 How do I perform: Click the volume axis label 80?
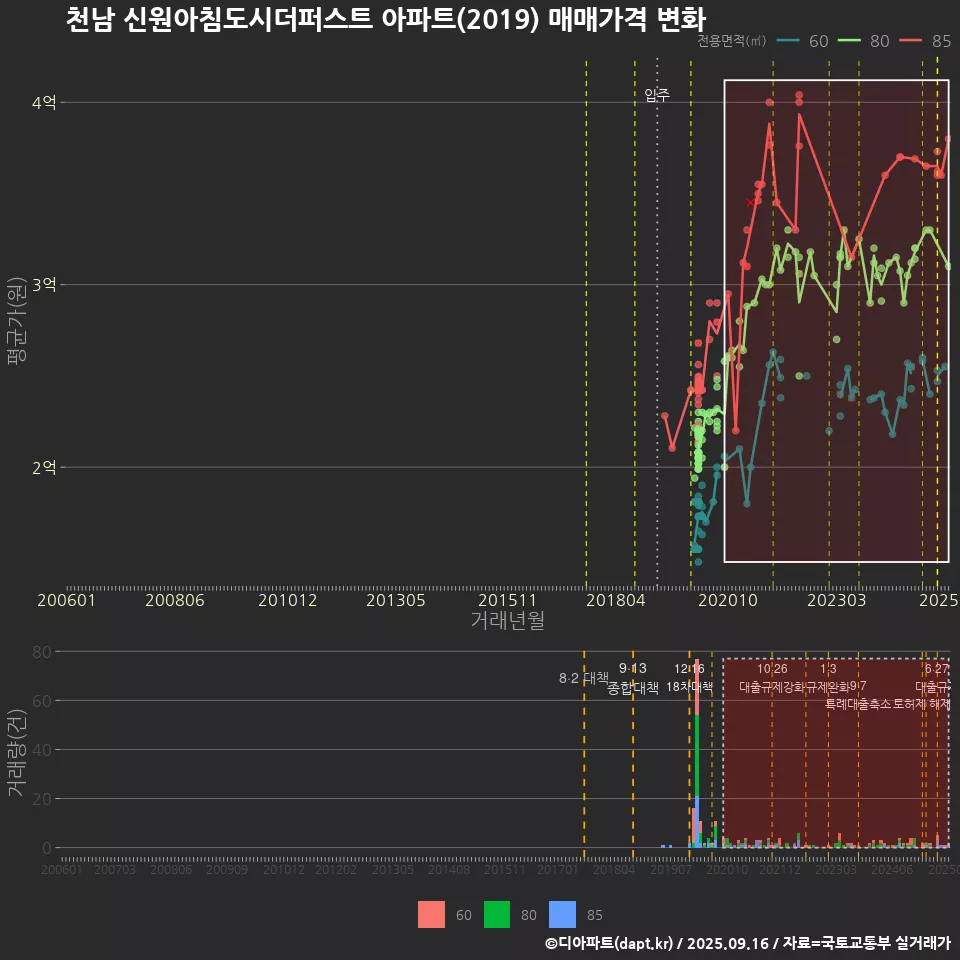[42, 652]
